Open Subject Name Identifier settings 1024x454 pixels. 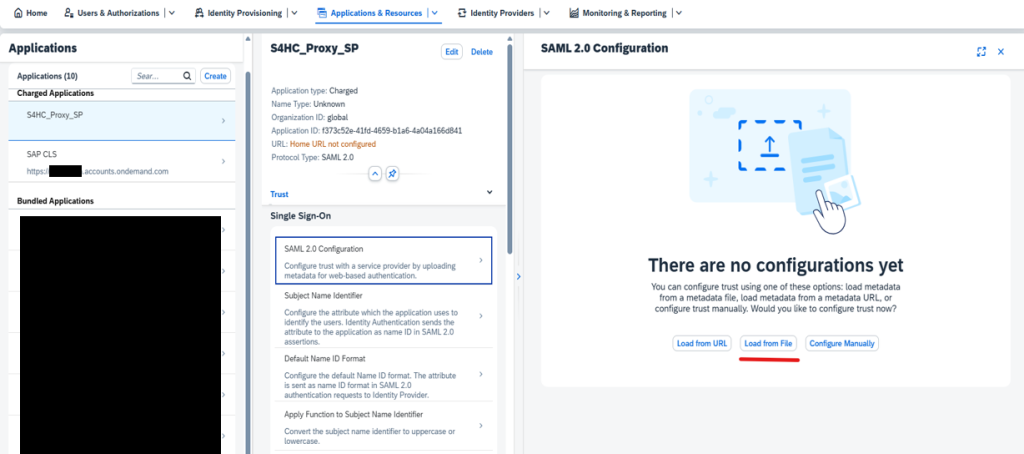coord(383,315)
